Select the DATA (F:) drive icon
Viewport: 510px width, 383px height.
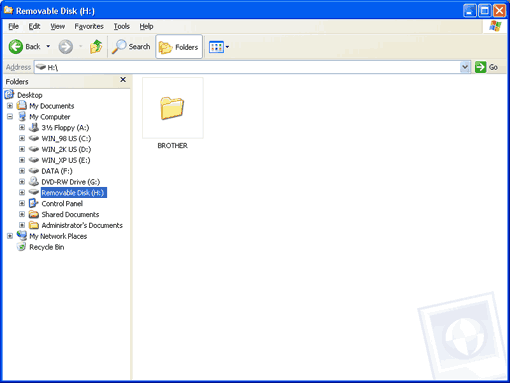tap(34, 171)
